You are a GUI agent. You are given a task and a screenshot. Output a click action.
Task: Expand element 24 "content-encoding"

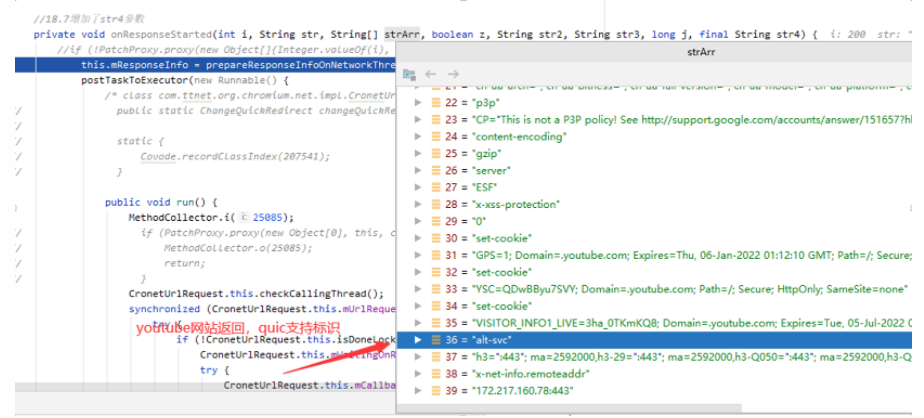pos(418,137)
